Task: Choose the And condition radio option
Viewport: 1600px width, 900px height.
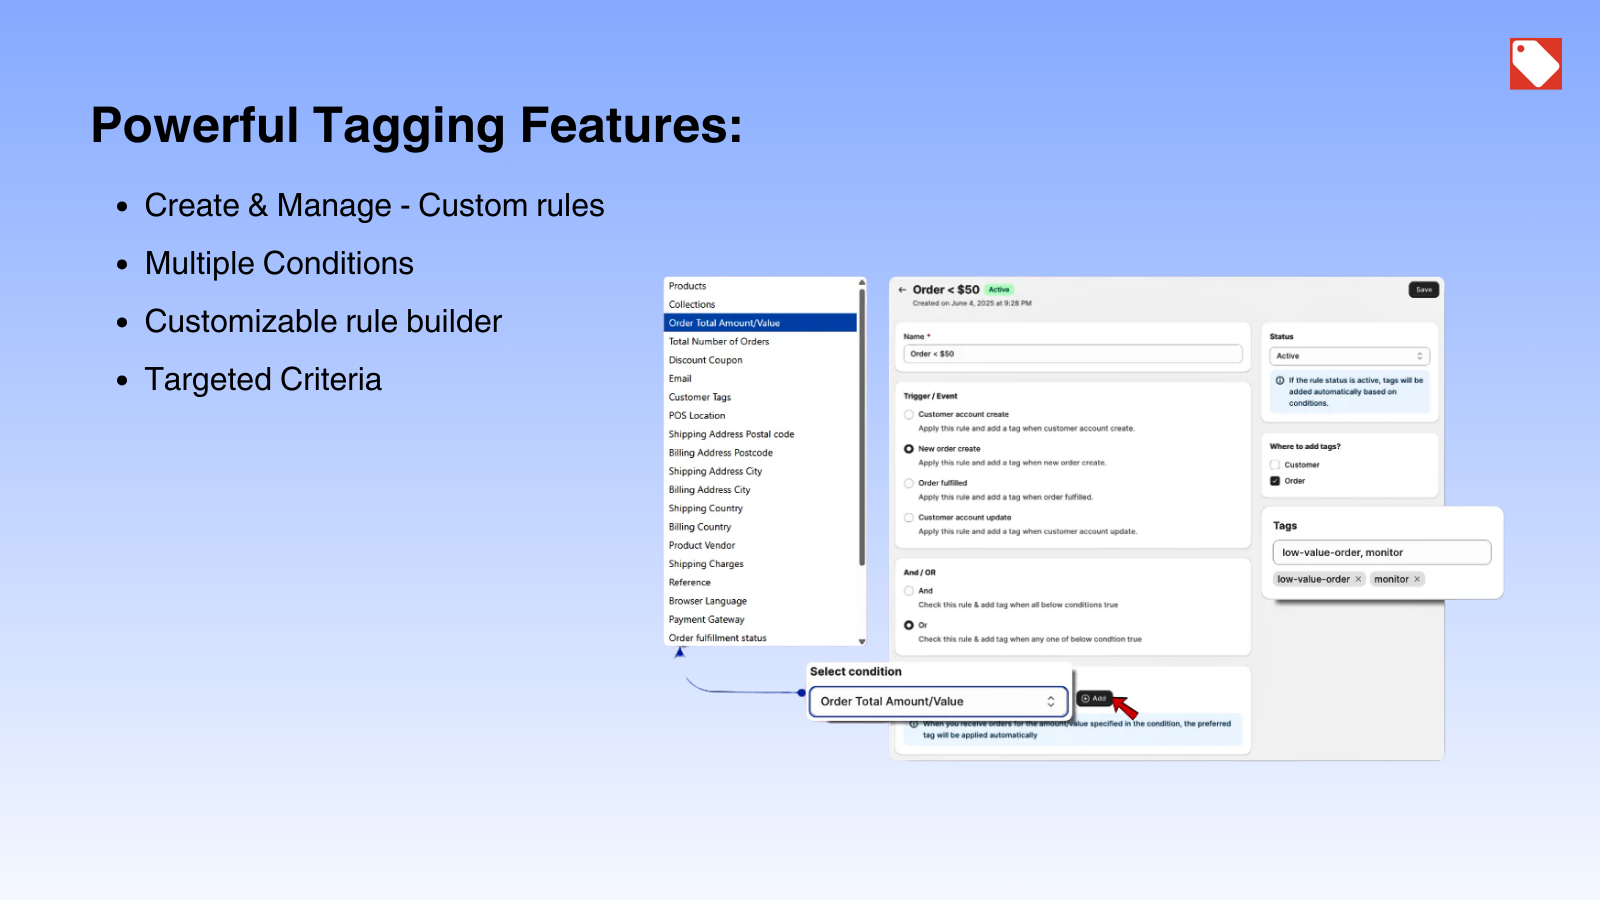Action: 909,591
